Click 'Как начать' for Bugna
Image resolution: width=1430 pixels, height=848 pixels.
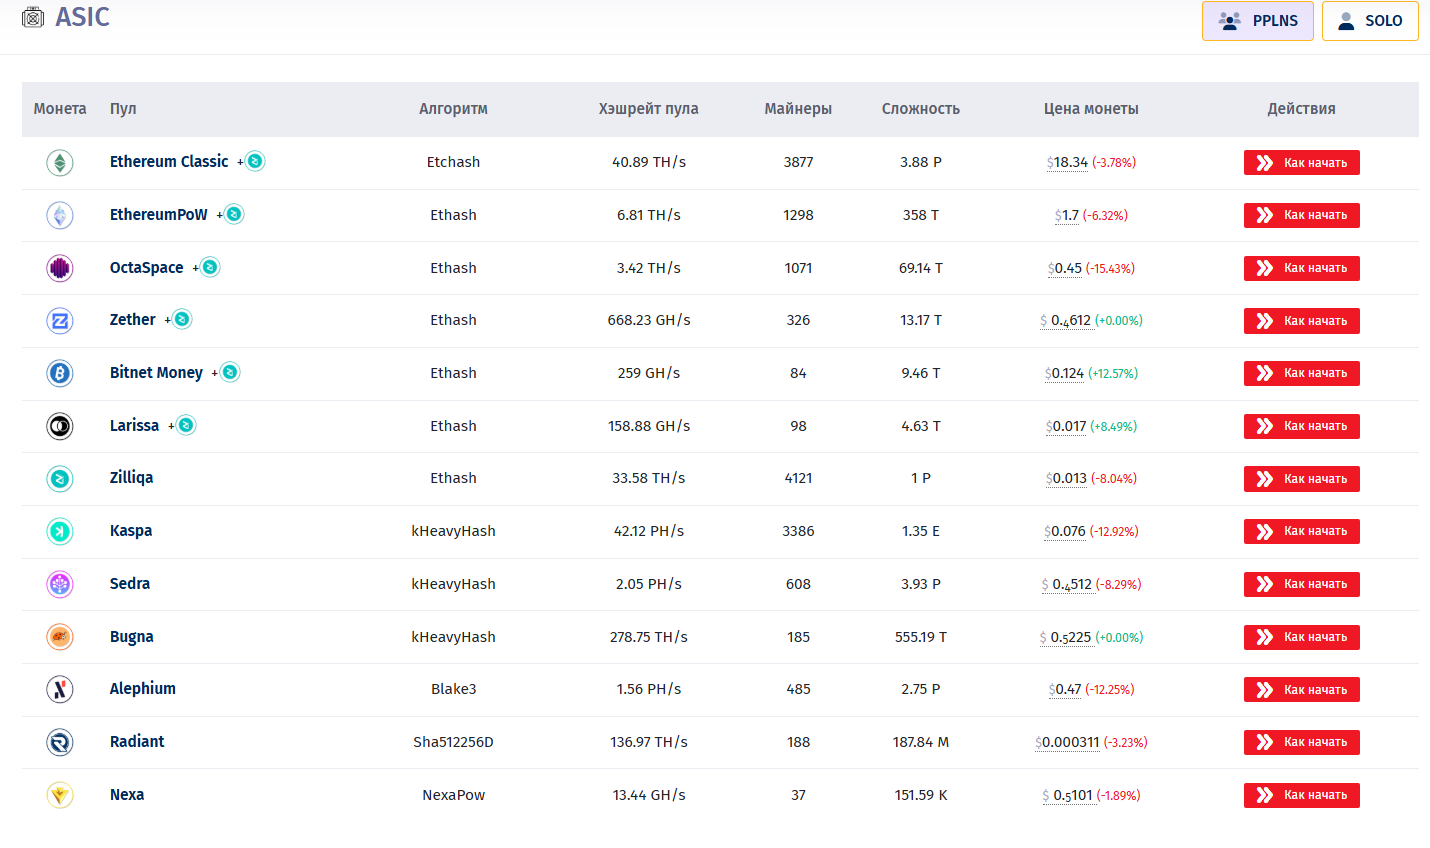tap(1302, 637)
